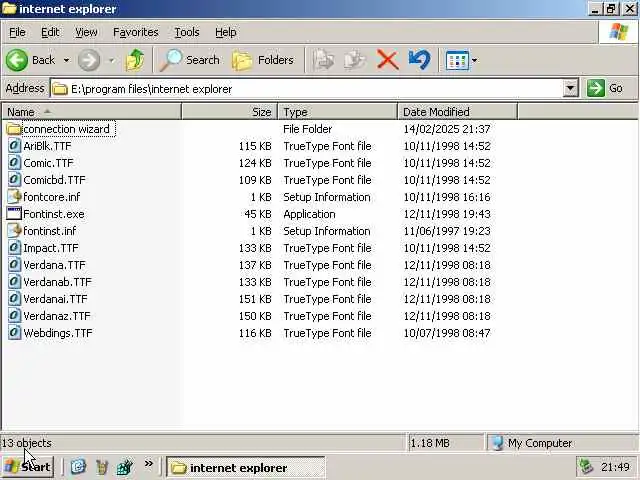
Task: Click the Windows flag logo in menu bar
Action: tap(618, 32)
